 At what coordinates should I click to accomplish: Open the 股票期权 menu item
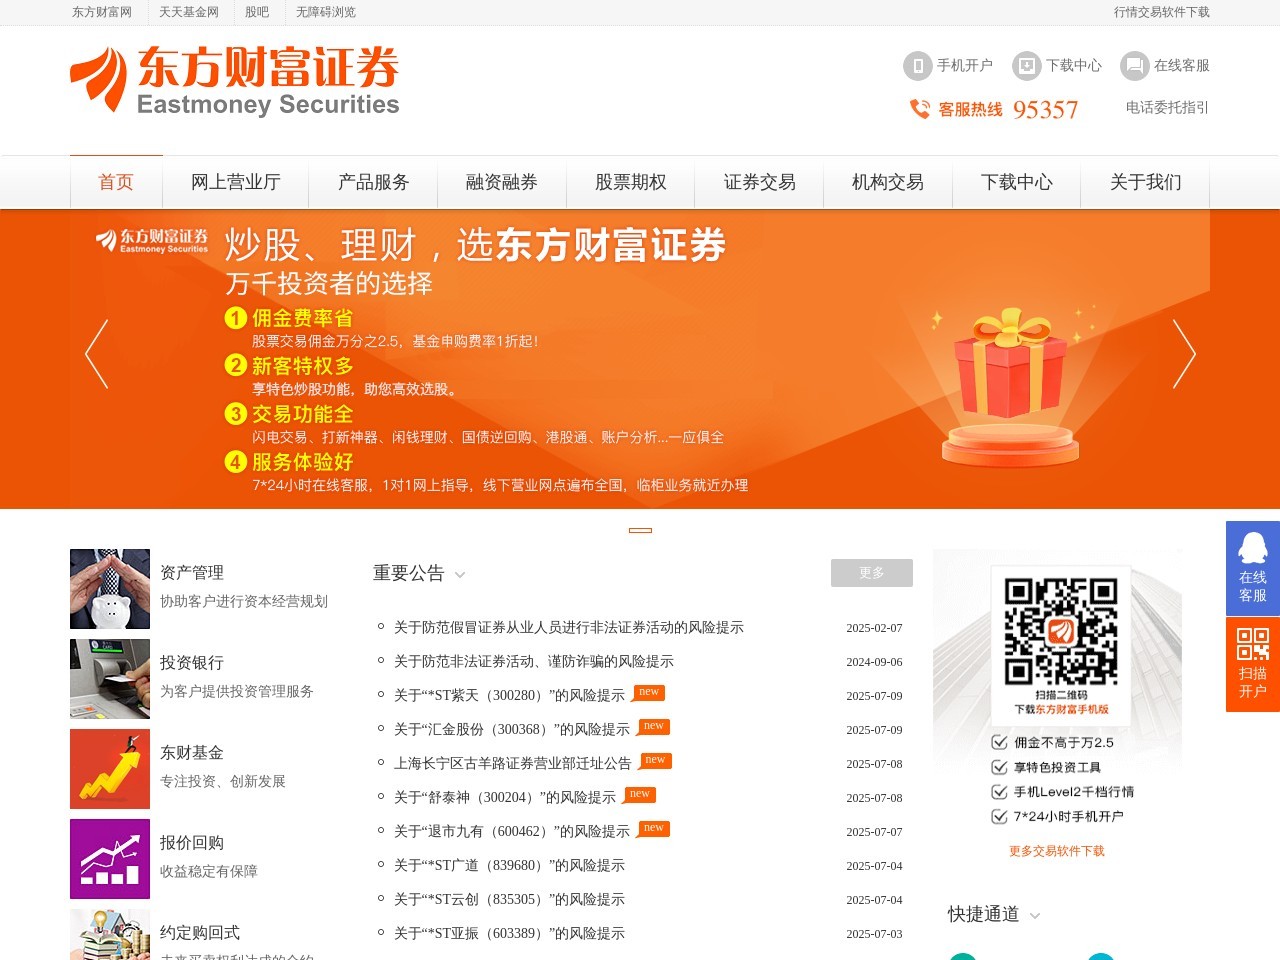tap(630, 183)
